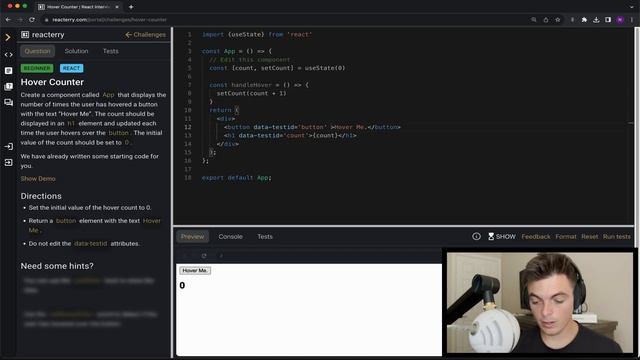Click the reacterry logo icon
This screenshot has width=640, height=360.
(x=25, y=35)
